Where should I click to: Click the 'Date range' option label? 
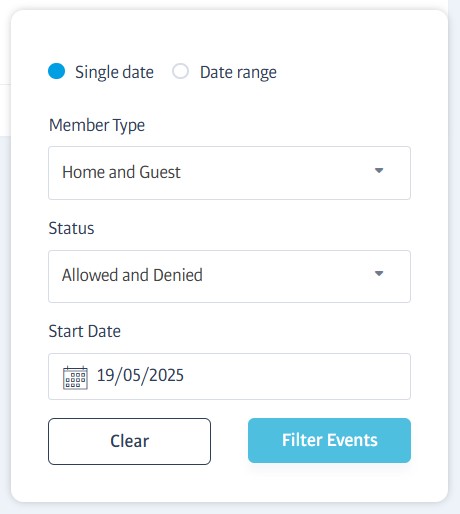(x=238, y=72)
